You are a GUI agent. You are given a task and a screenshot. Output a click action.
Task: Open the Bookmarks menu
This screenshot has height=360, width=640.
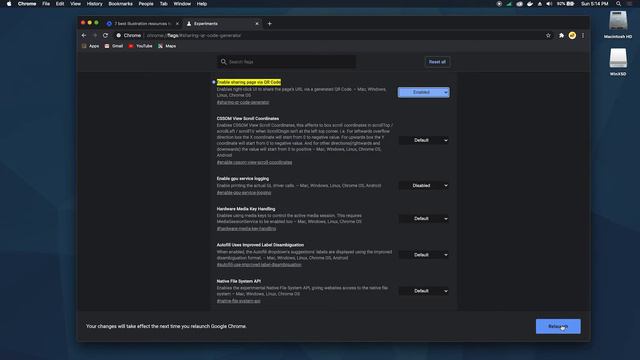[120, 4]
